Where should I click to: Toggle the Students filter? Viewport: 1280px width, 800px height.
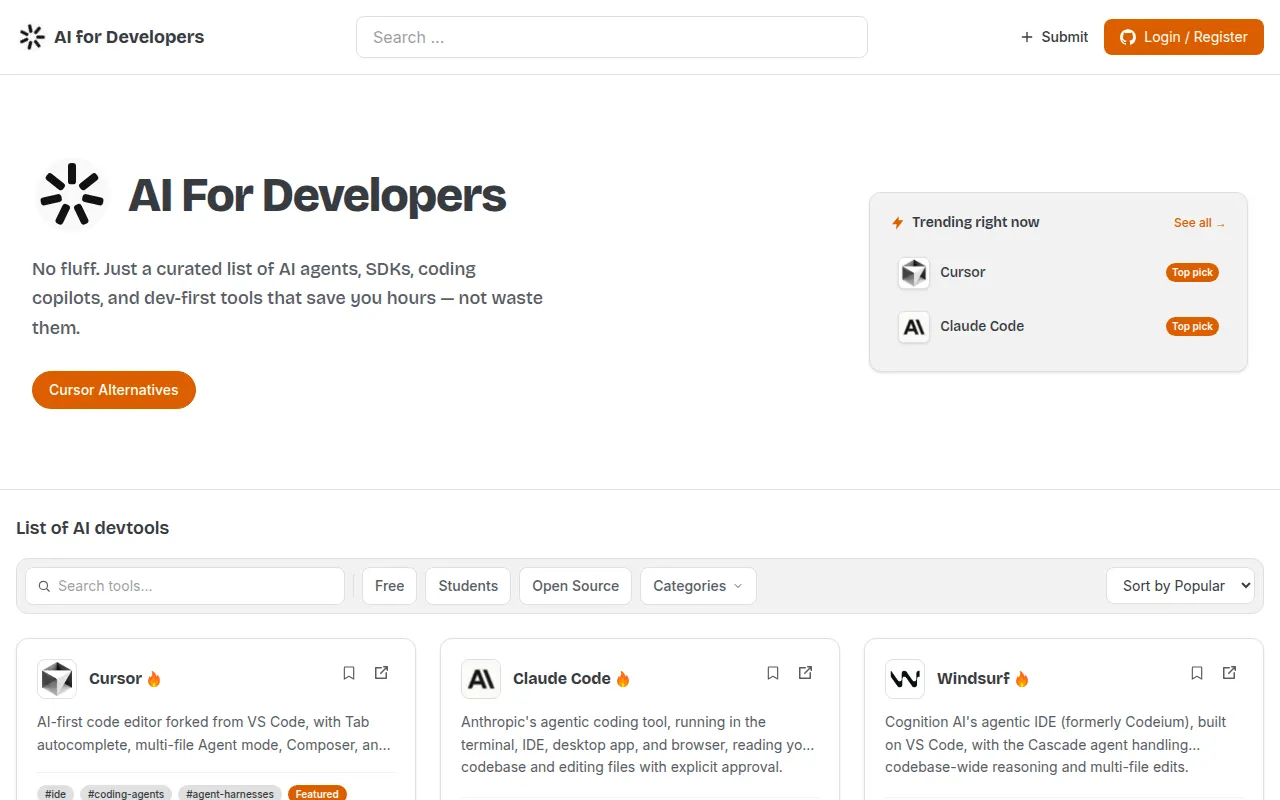click(x=468, y=586)
